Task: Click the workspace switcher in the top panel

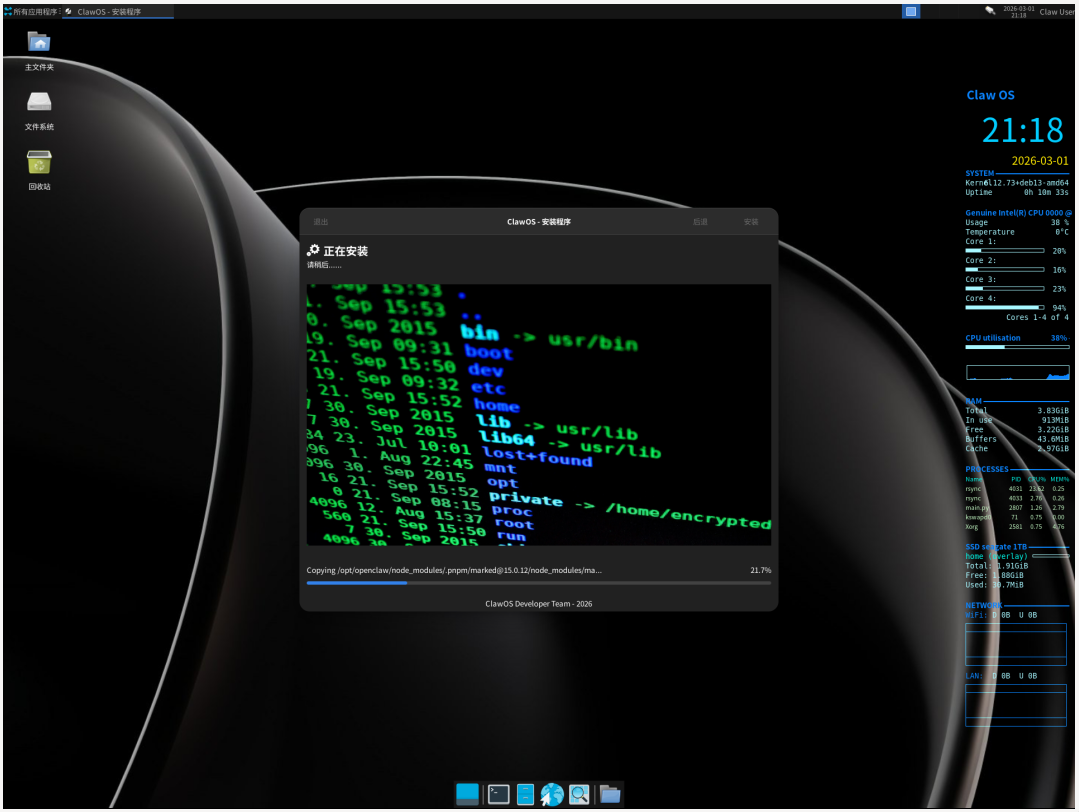Action: coord(910,11)
